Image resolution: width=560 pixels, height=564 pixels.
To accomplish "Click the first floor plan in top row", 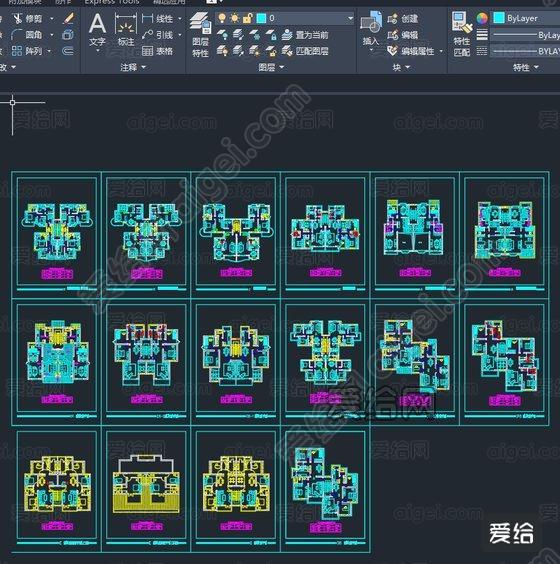I will tap(56, 231).
